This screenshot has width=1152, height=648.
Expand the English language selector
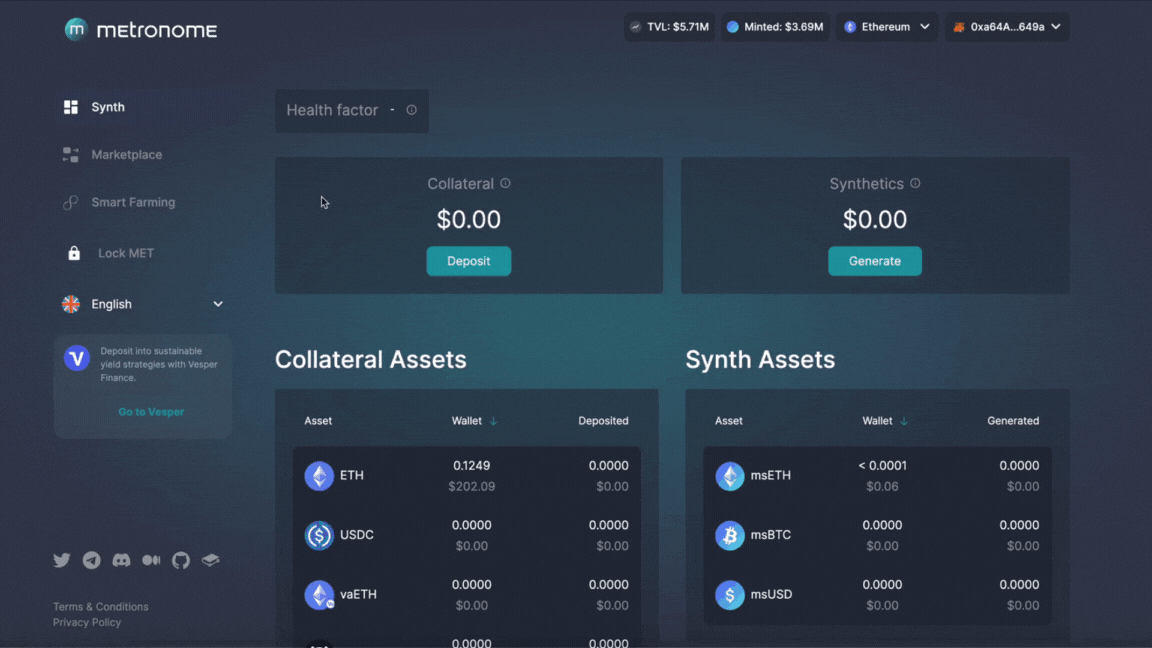click(x=143, y=304)
